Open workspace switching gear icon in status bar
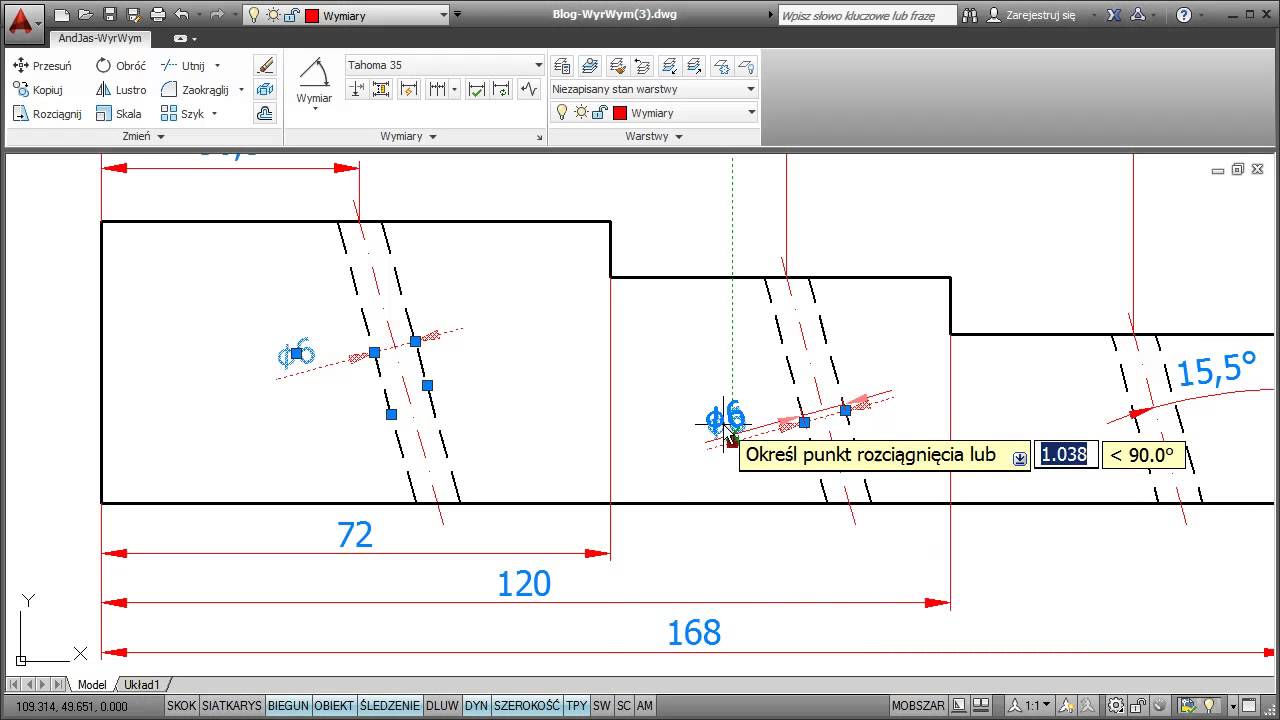The height and width of the screenshot is (720, 1280). [1117, 705]
